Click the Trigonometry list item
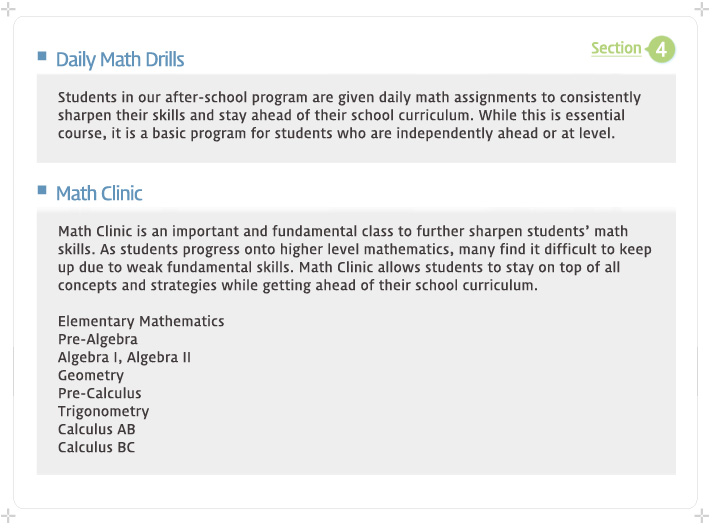 pos(104,411)
